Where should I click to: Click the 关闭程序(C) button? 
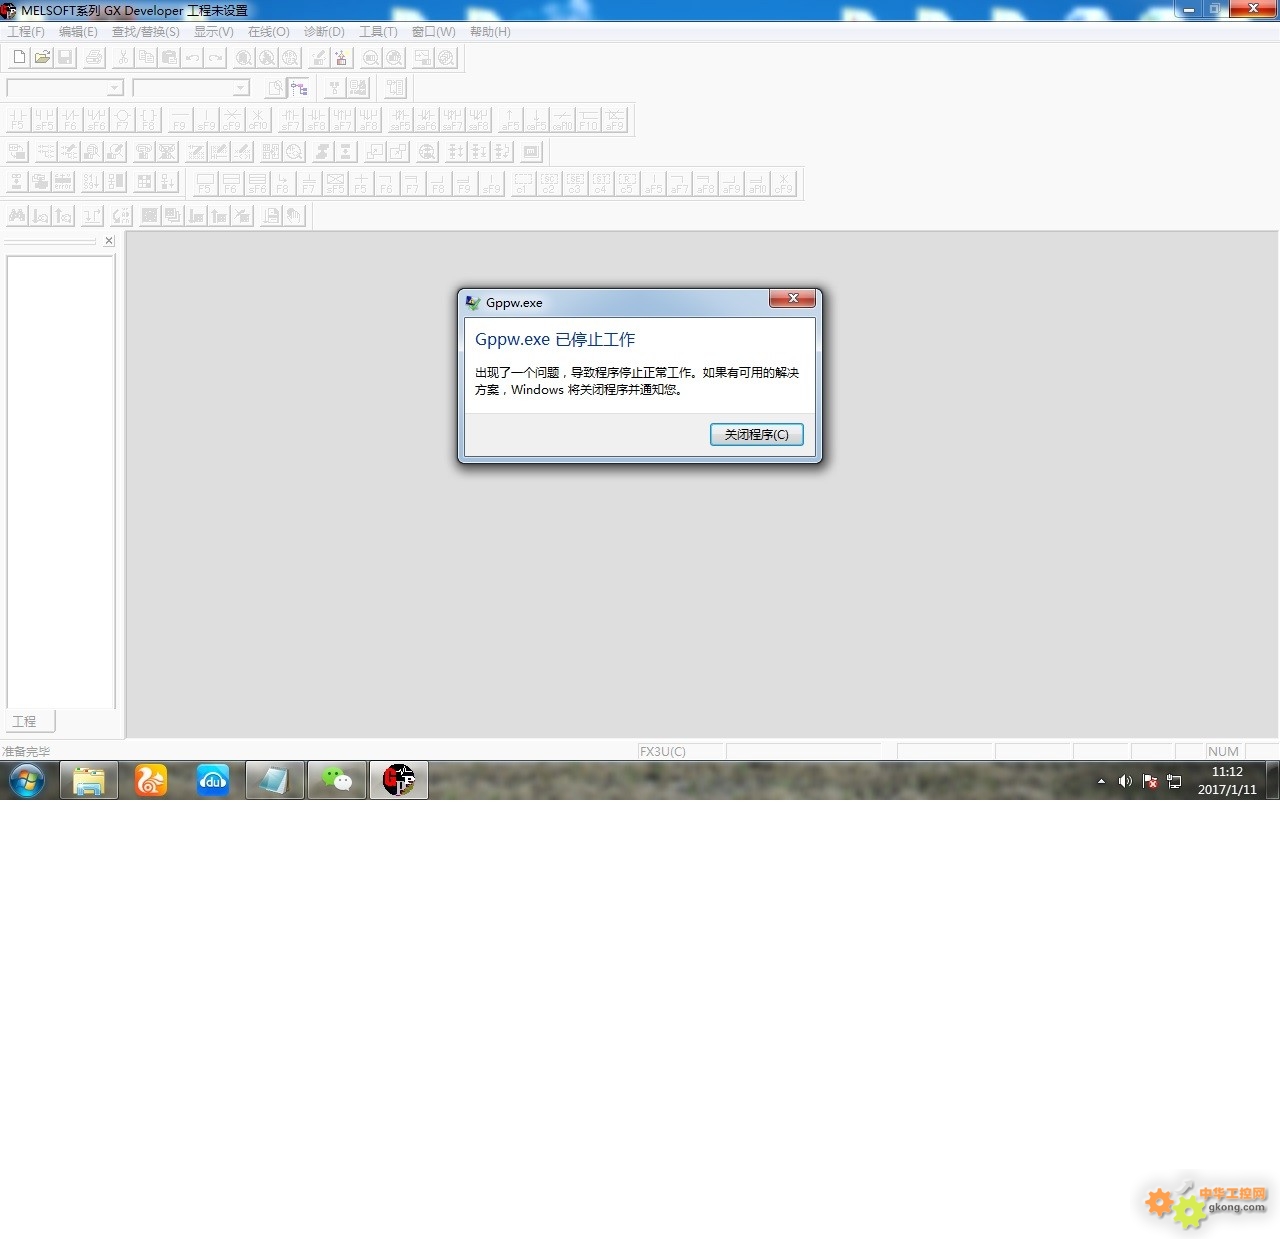pos(757,435)
